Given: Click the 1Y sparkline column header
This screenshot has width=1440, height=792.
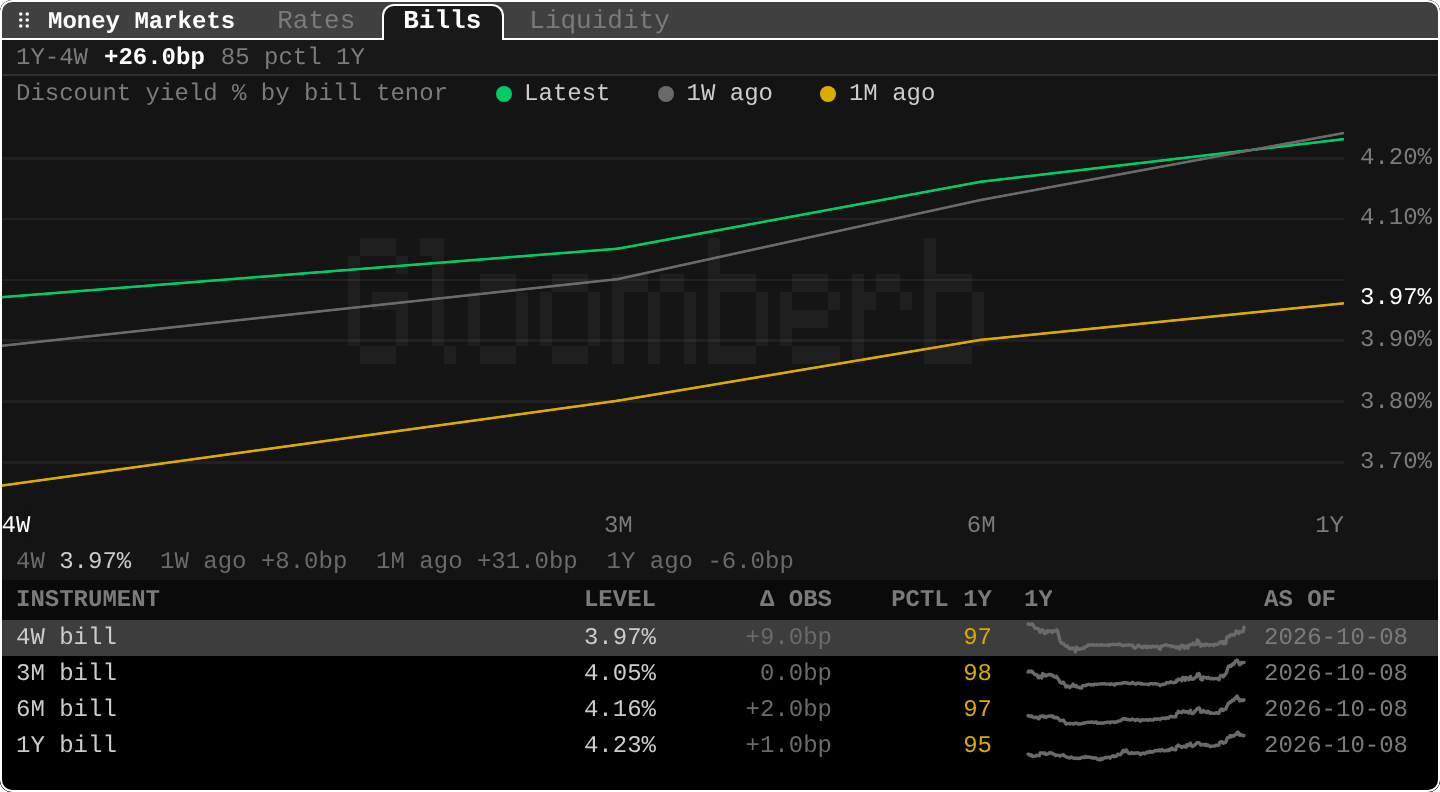Looking at the screenshot, I should [1038, 599].
